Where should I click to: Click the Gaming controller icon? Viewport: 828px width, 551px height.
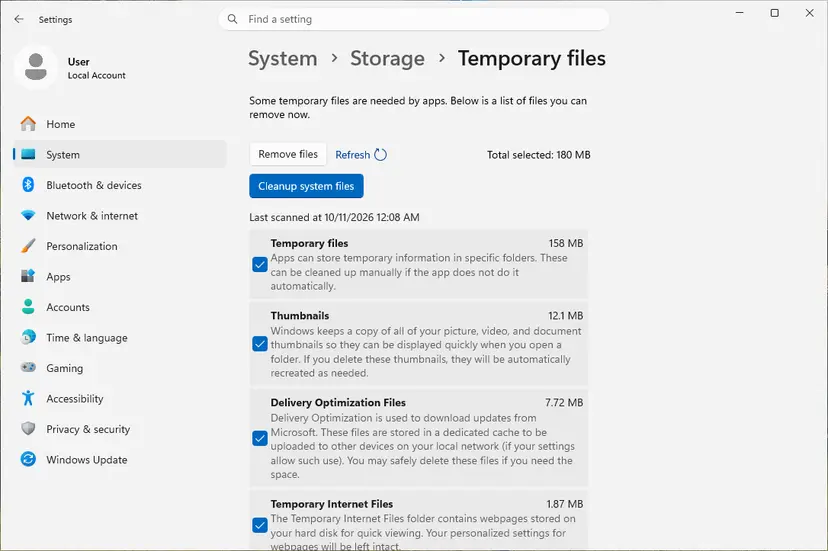(28, 367)
